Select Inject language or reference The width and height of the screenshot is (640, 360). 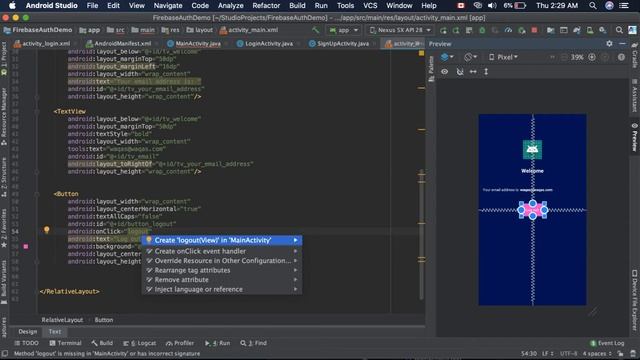pyautogui.click(x=222, y=289)
